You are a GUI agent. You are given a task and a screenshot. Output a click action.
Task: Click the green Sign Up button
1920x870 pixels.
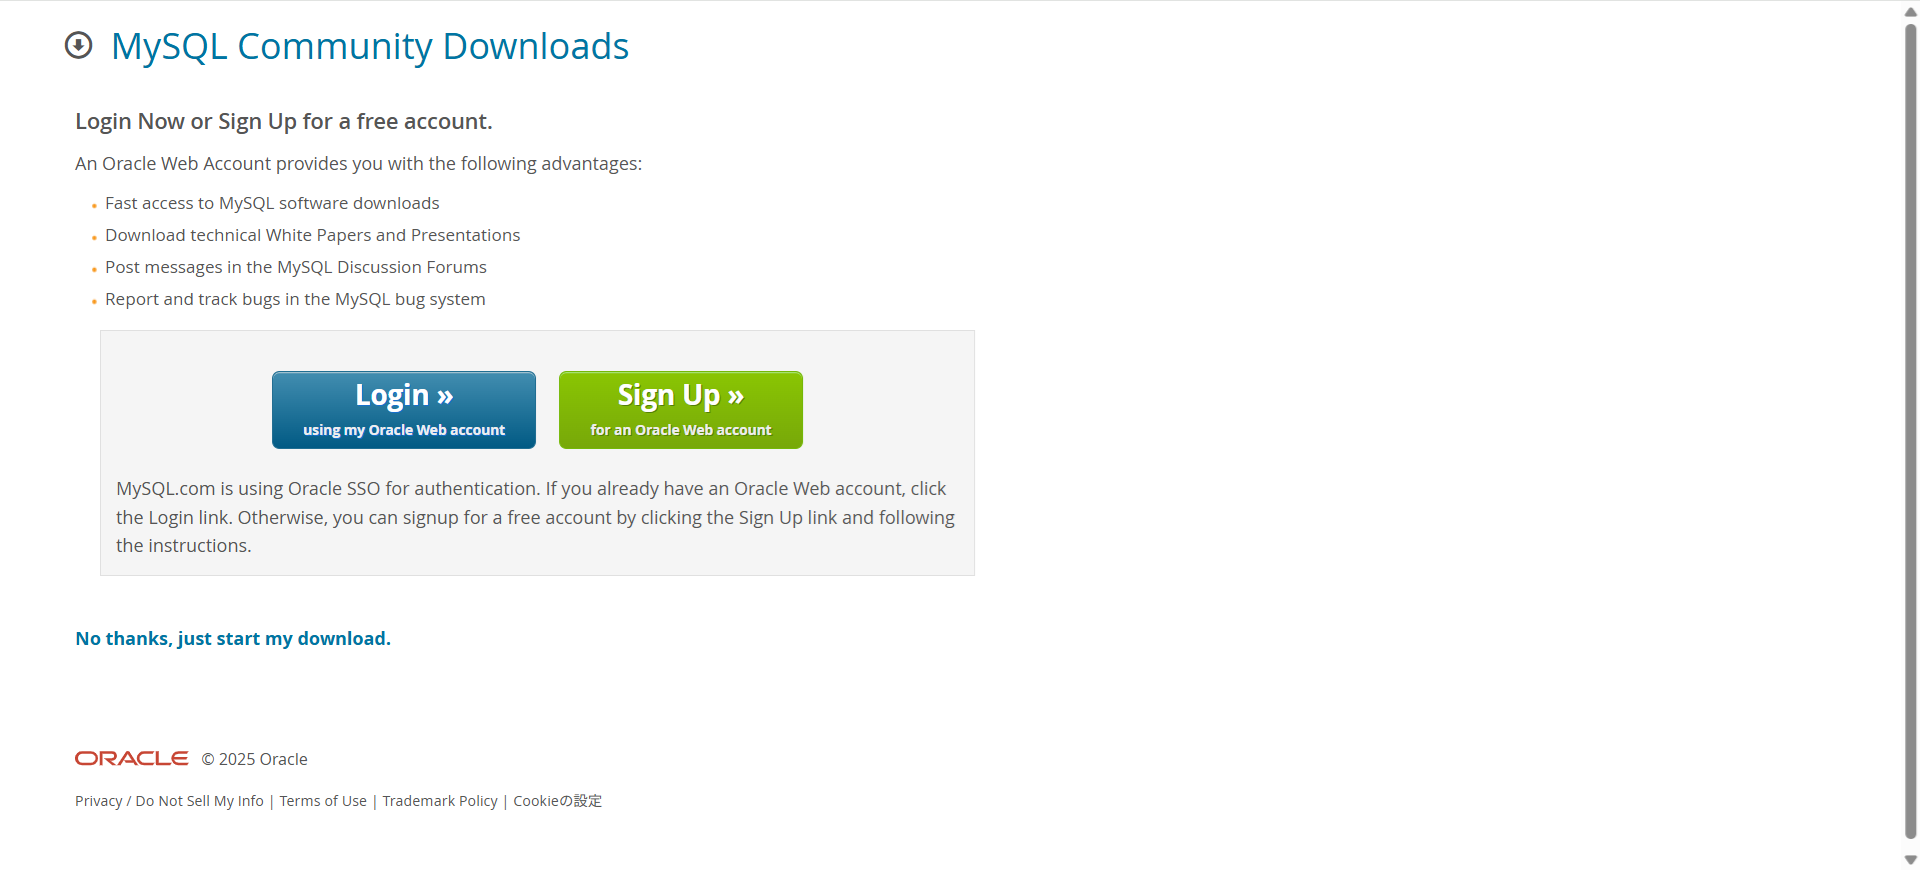click(681, 410)
